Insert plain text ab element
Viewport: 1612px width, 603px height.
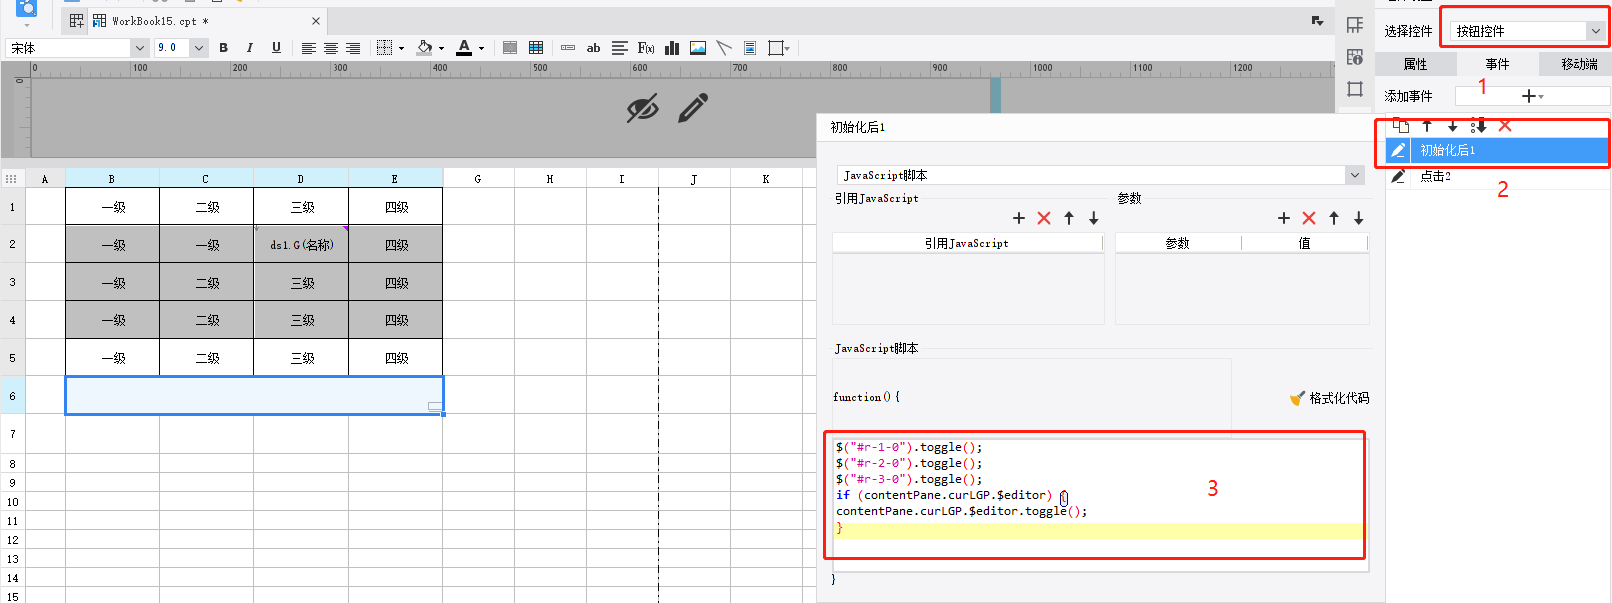[593, 47]
